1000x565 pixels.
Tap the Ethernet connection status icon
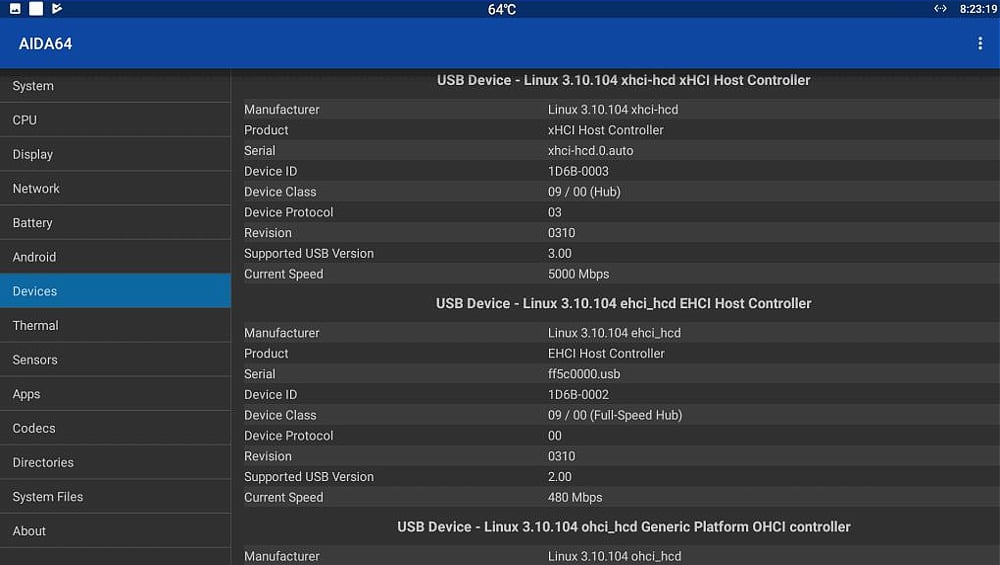click(x=940, y=9)
